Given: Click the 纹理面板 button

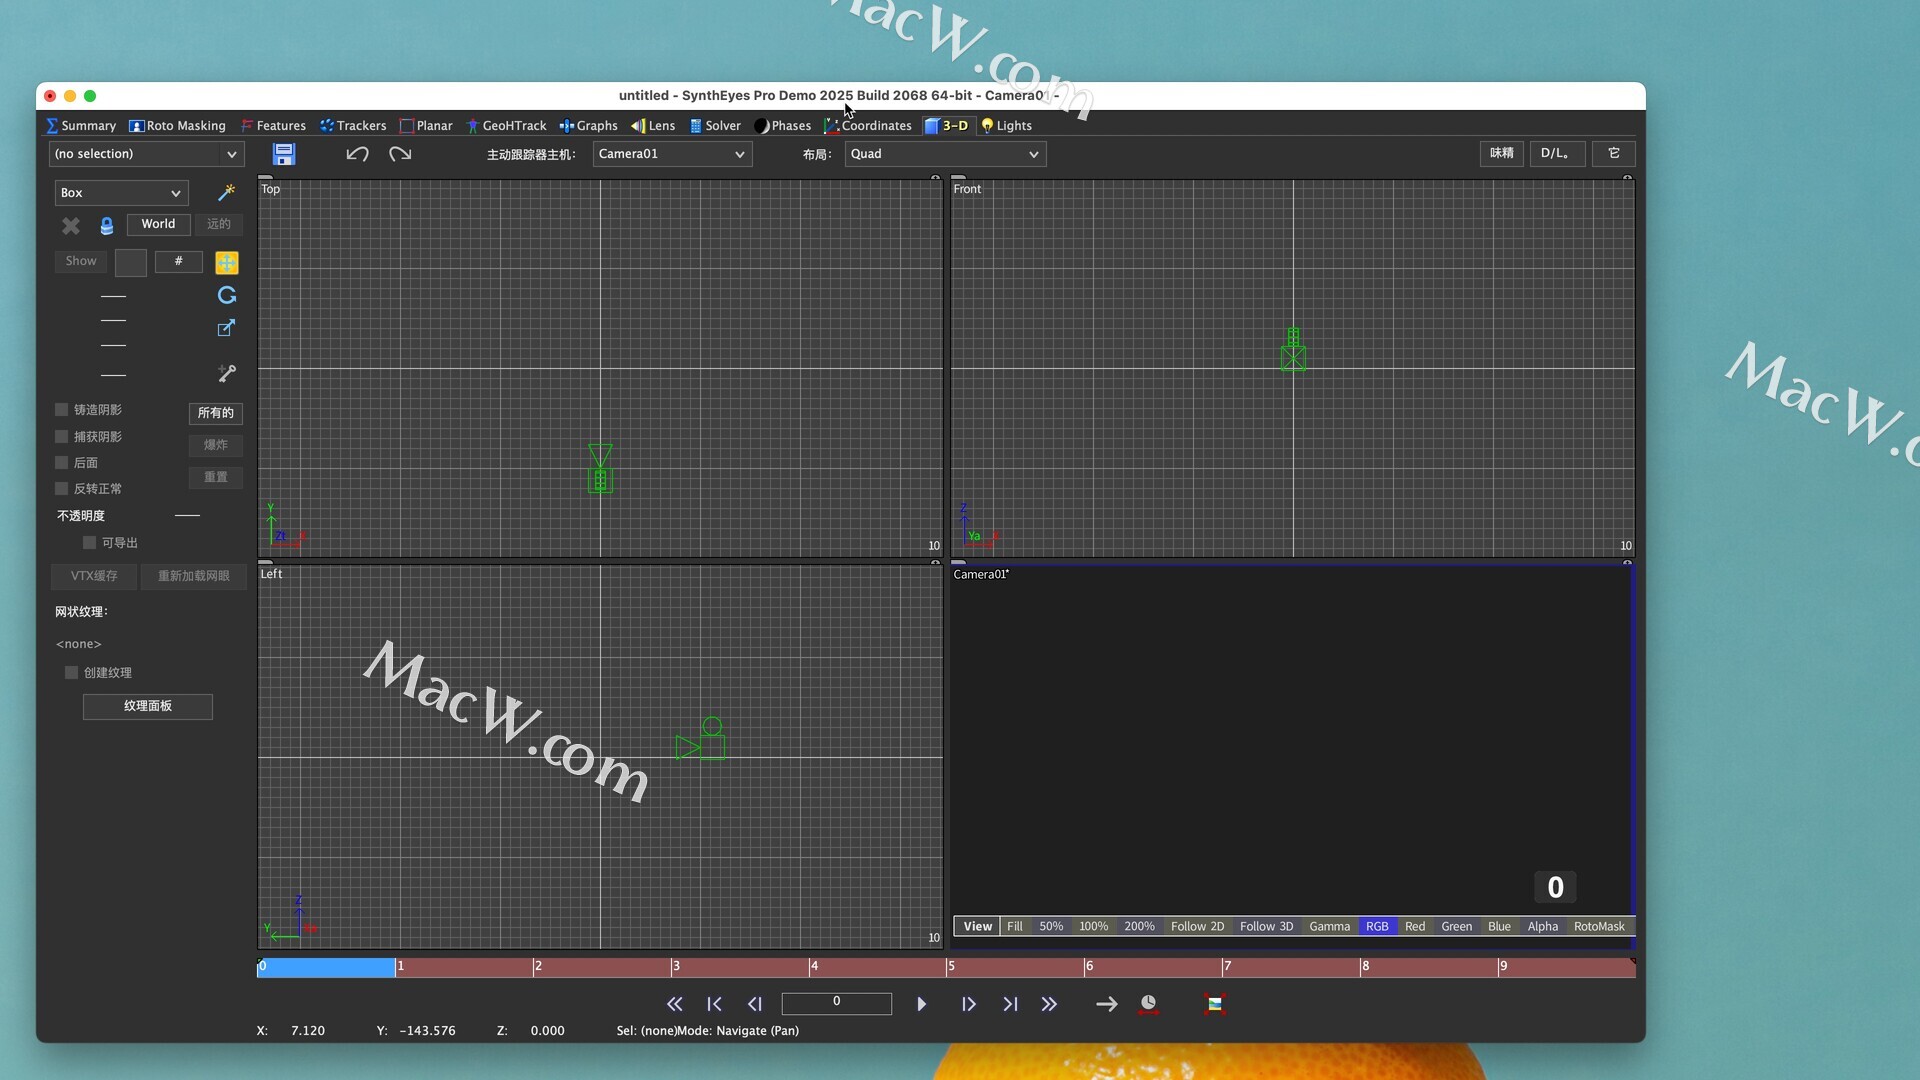Looking at the screenshot, I should click(148, 706).
